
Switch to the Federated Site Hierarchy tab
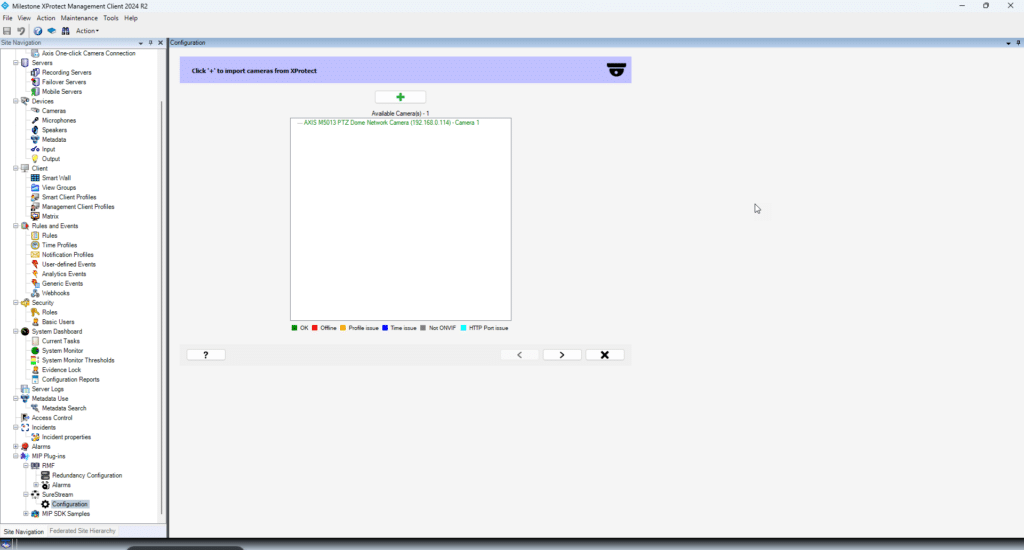pos(82,531)
